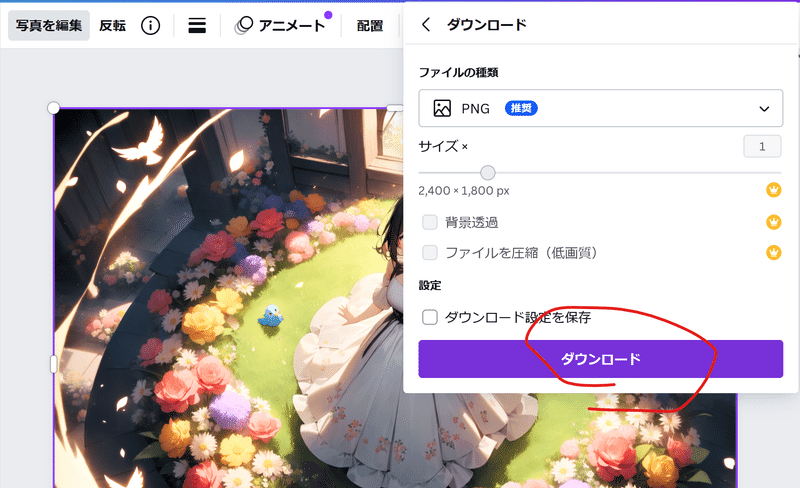Open the 写真を編集 photo editor
Viewport: 800px width, 488px height.
[x=48, y=26]
